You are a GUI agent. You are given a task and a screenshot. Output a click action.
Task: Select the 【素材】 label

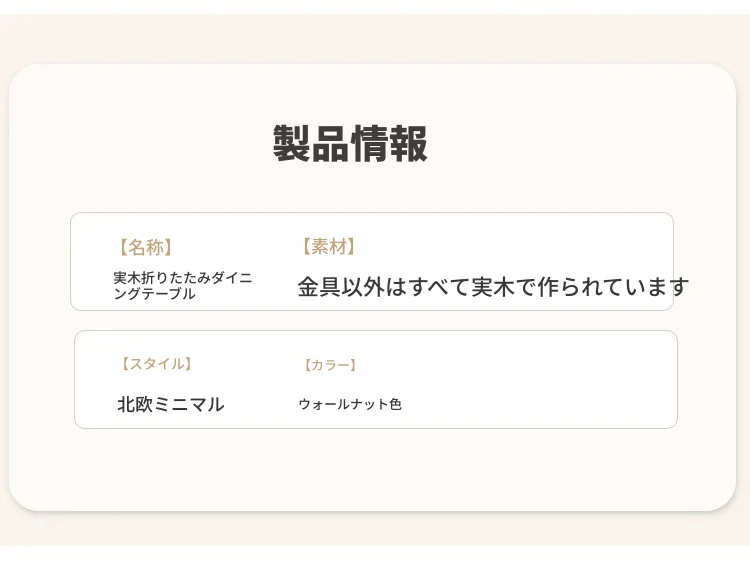pos(328,247)
